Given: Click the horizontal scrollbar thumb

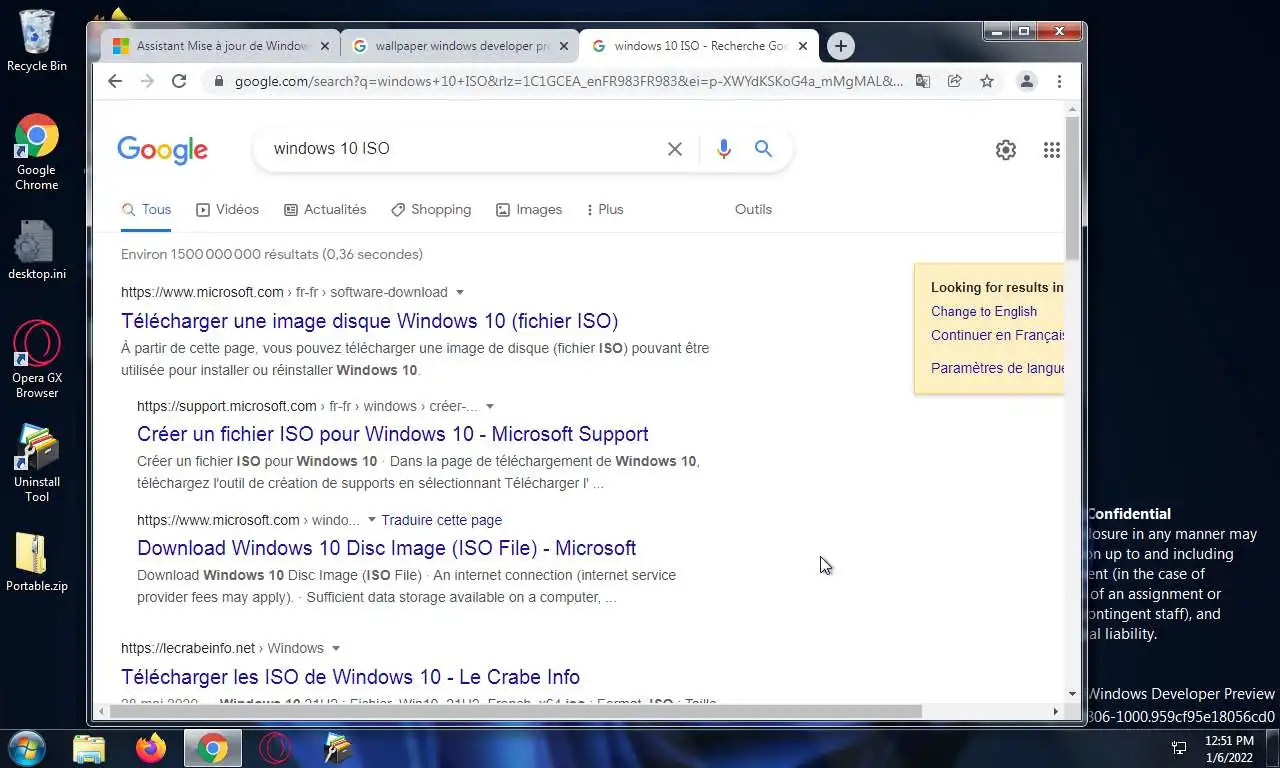Looking at the screenshot, I should (516, 711).
